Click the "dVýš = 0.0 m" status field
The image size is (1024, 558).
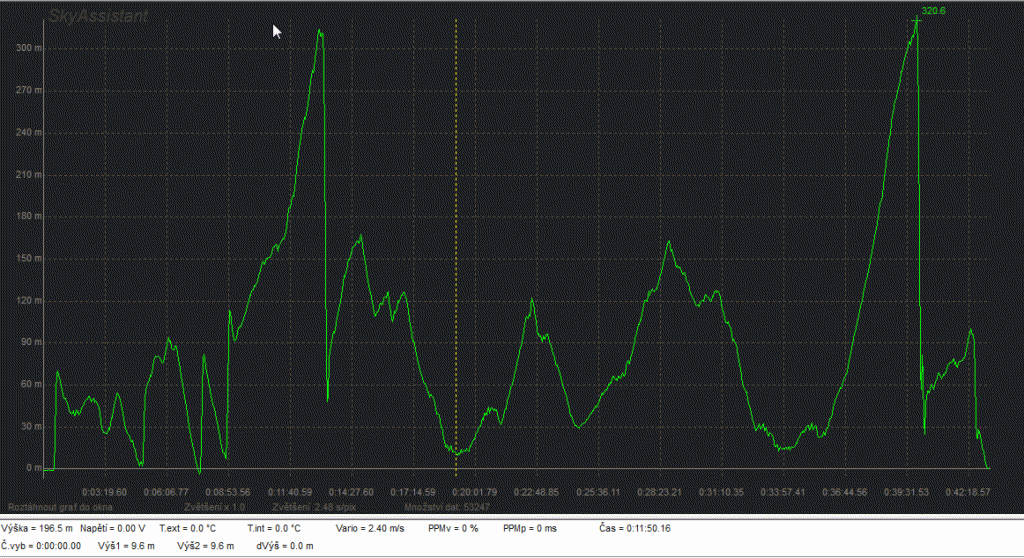pos(284,545)
